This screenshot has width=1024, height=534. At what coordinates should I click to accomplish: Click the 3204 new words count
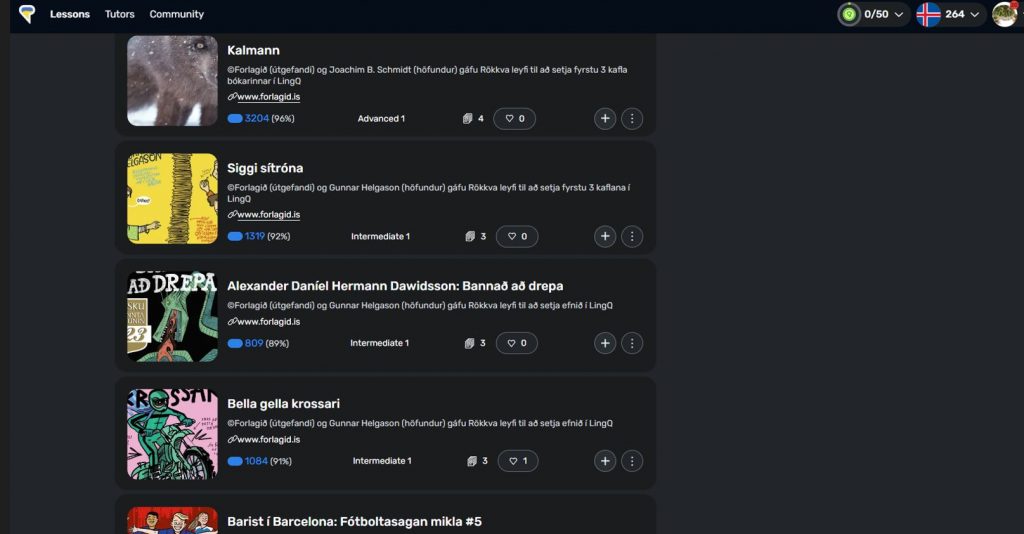click(x=257, y=118)
